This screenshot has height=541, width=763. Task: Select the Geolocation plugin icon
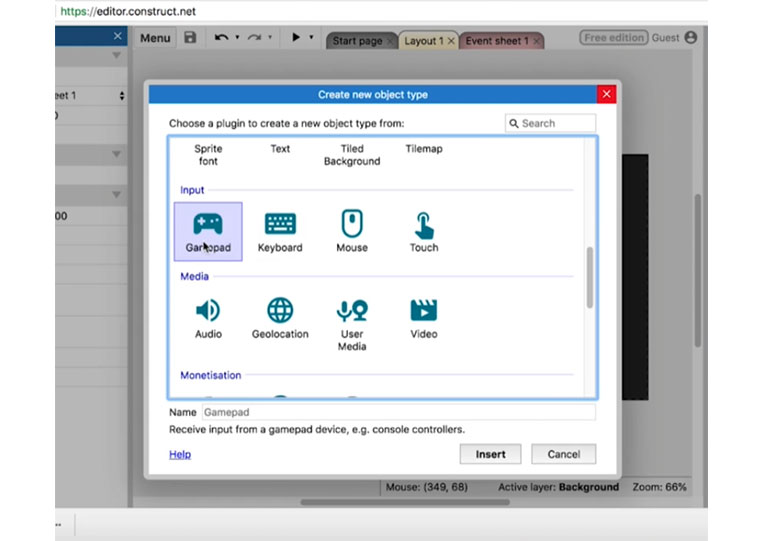[280, 318]
